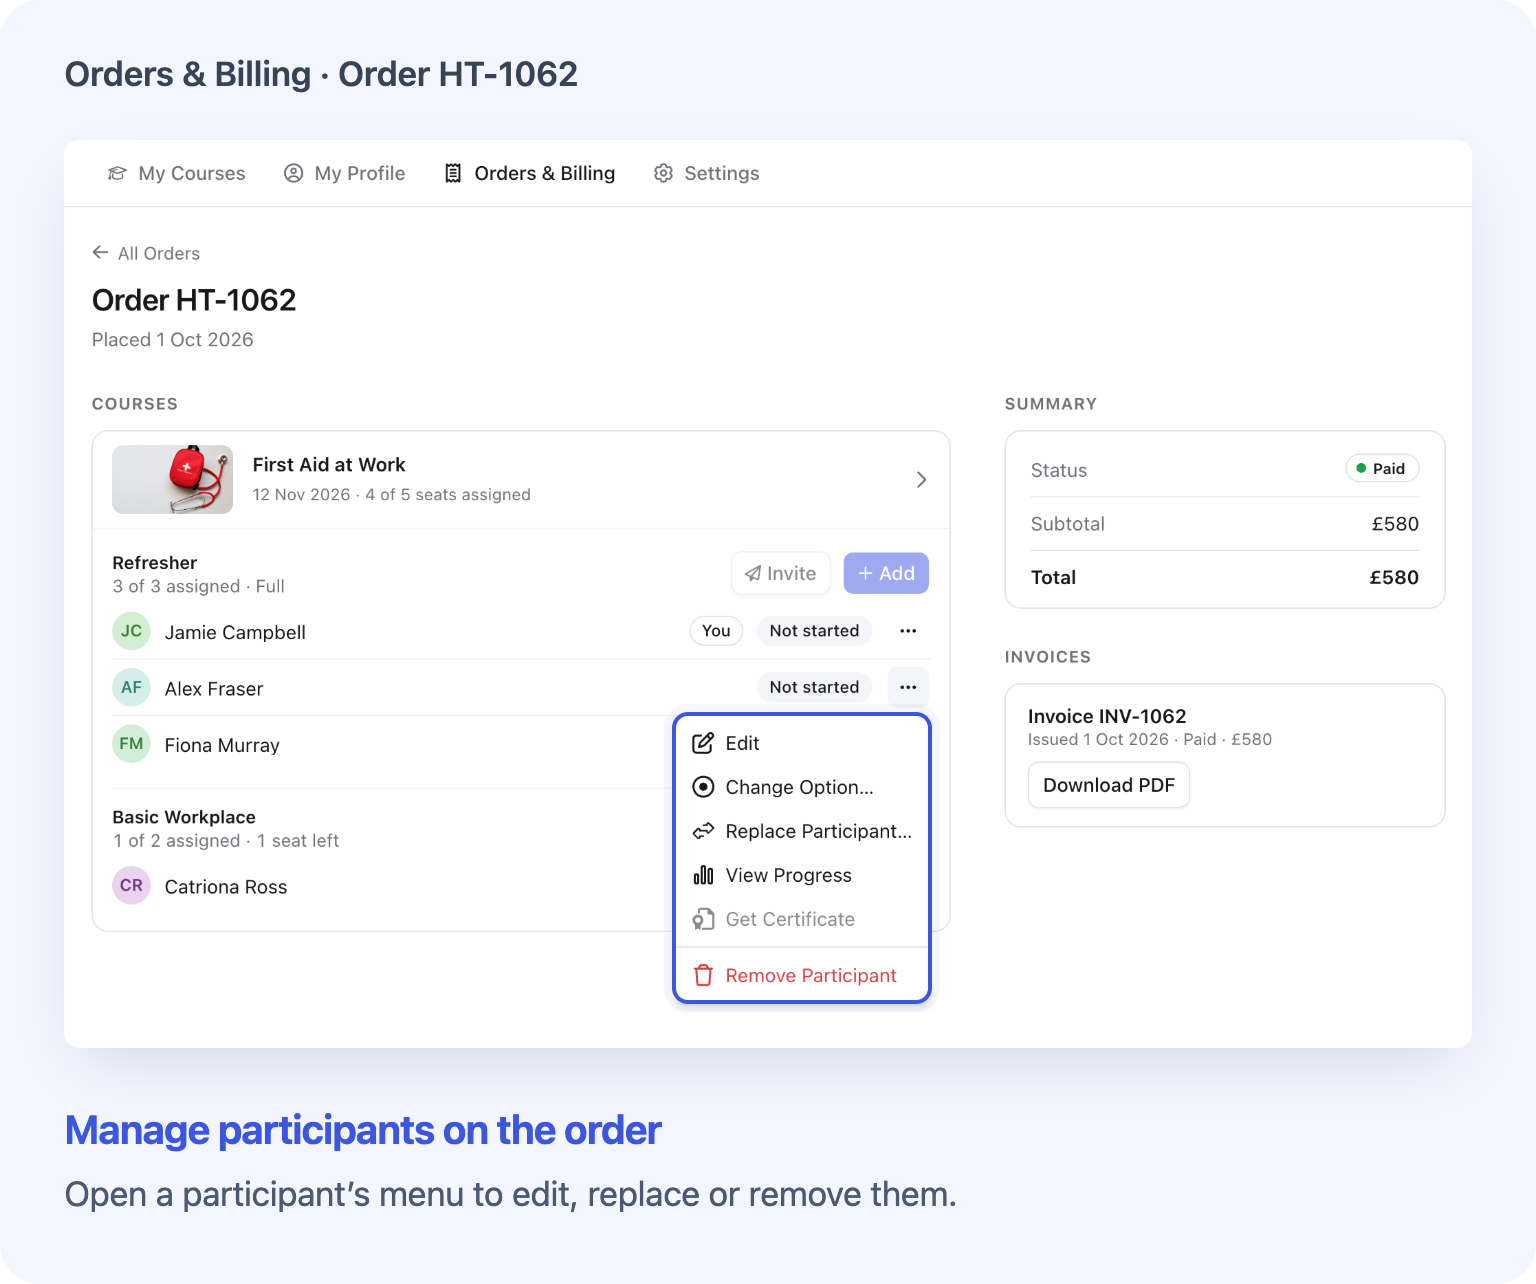Close Alex Fraser's three-dot options menu
The height and width of the screenshot is (1284, 1536).
(x=908, y=687)
